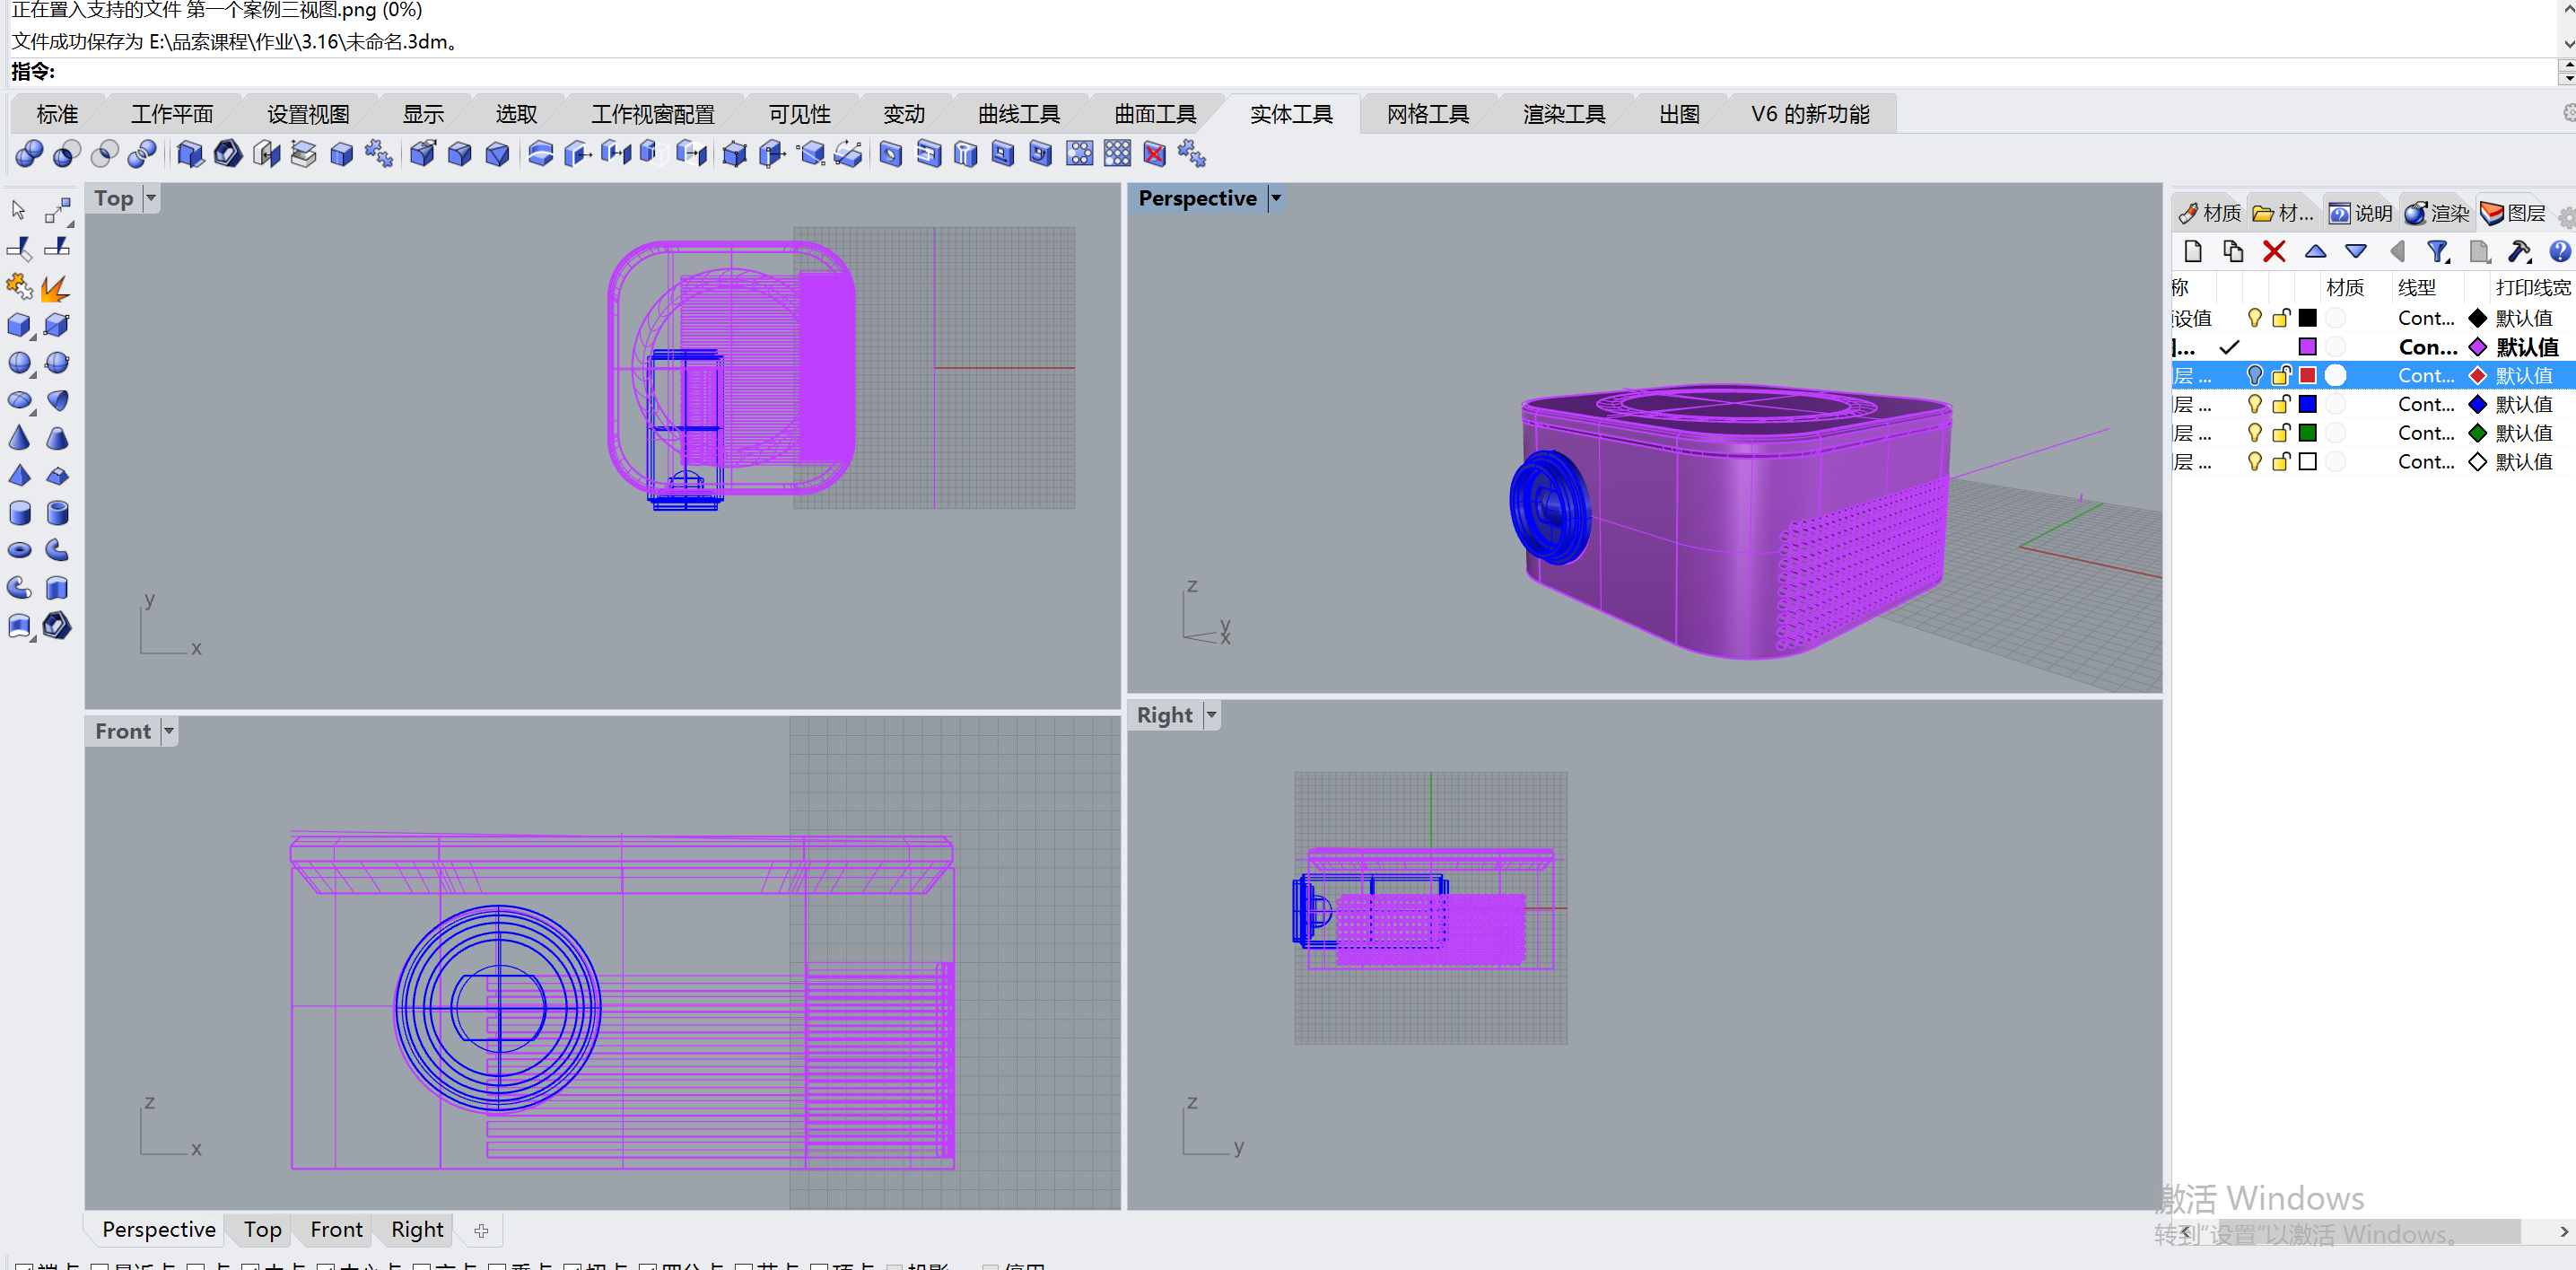The image size is (2576, 1270).
Task: Open the Top viewport title dropdown arrow
Action: coord(151,198)
